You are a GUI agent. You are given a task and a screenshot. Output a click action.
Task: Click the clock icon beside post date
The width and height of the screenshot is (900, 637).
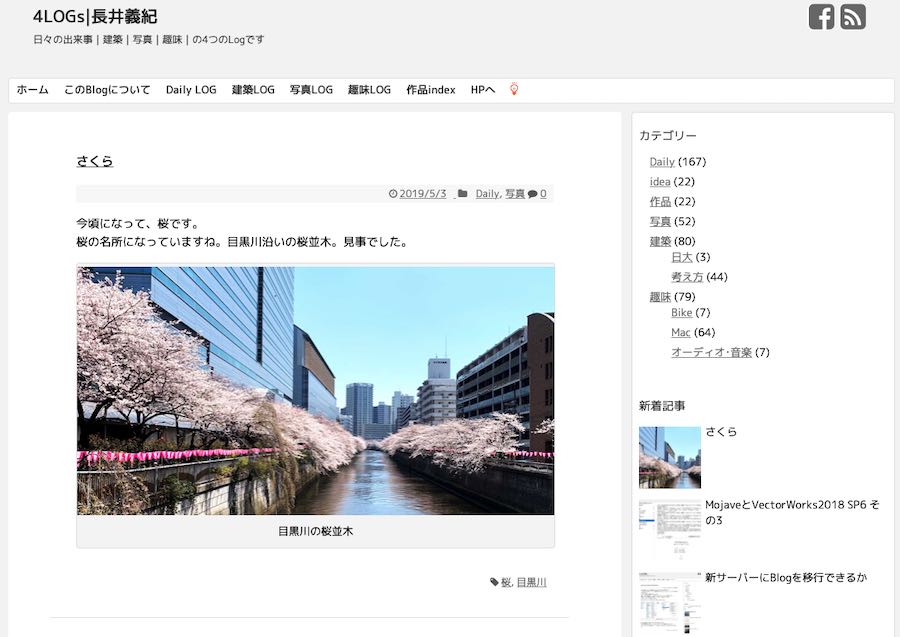click(393, 194)
